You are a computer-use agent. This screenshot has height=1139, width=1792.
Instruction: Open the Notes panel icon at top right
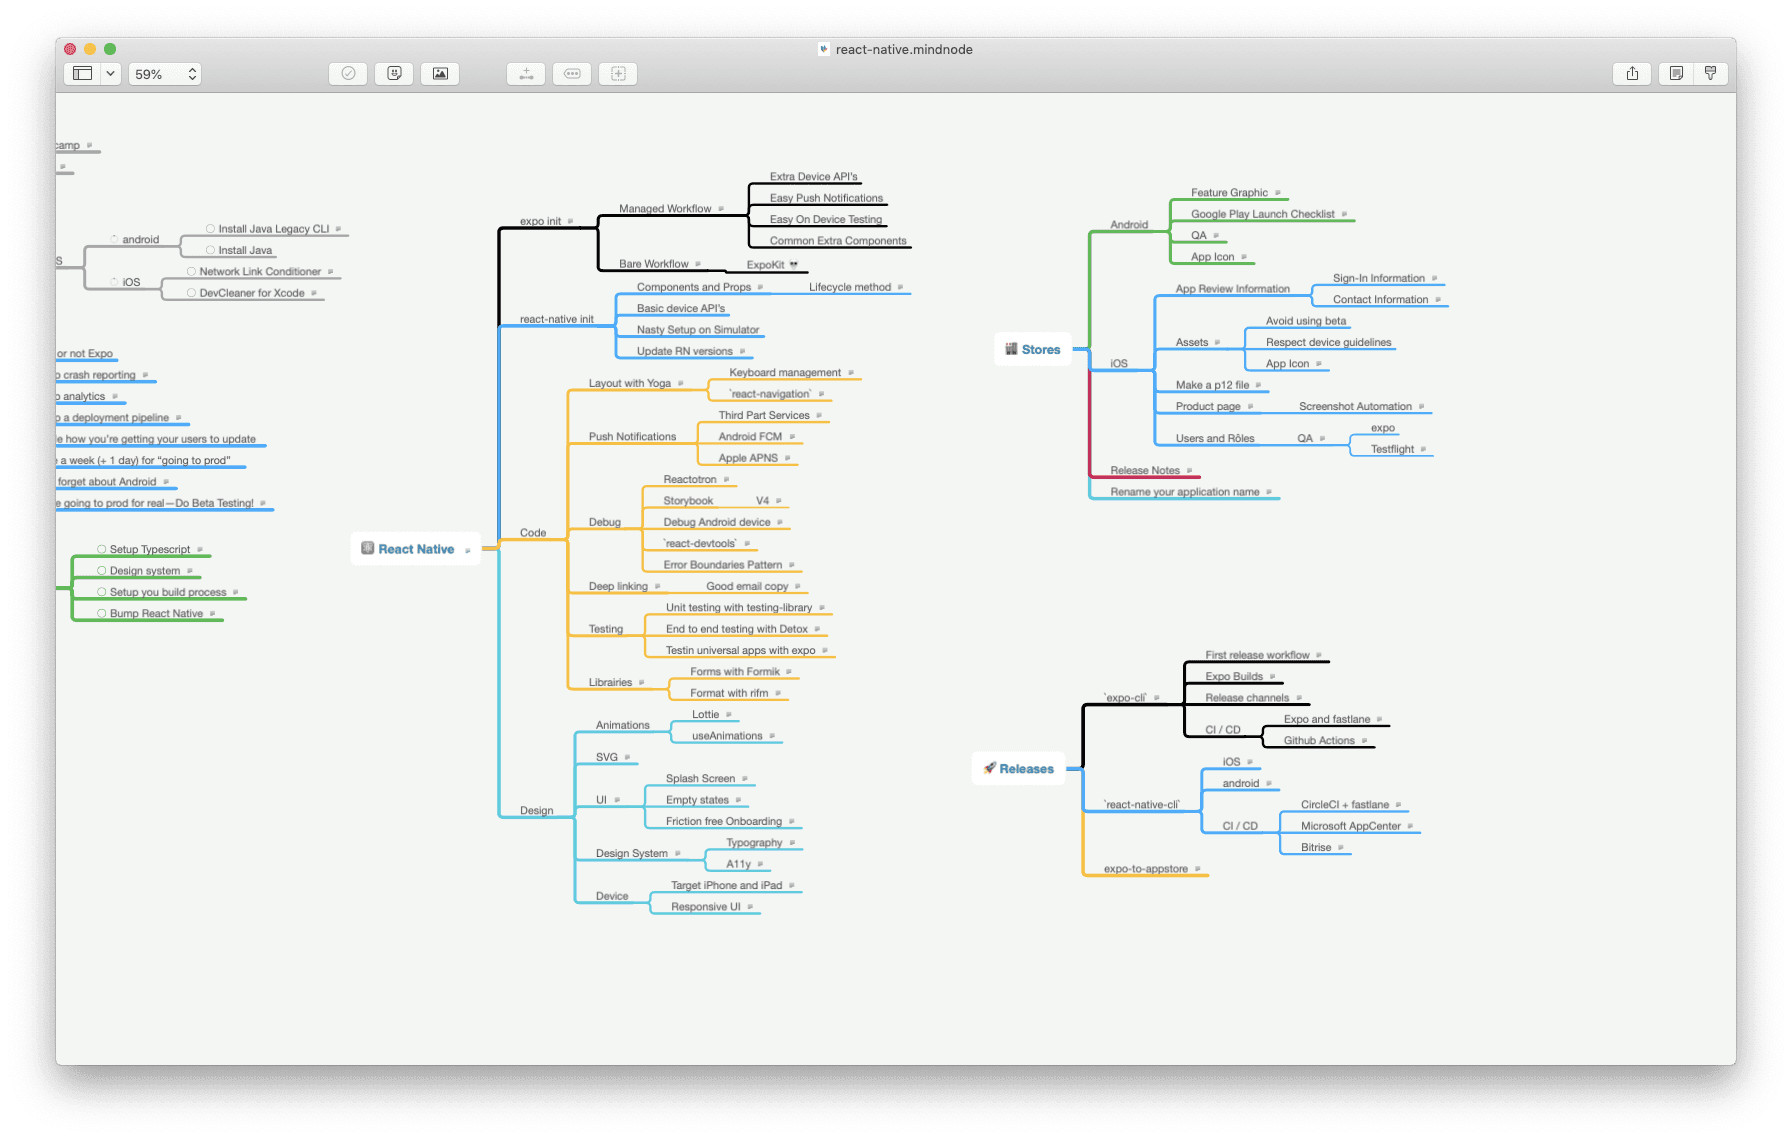click(x=1676, y=73)
